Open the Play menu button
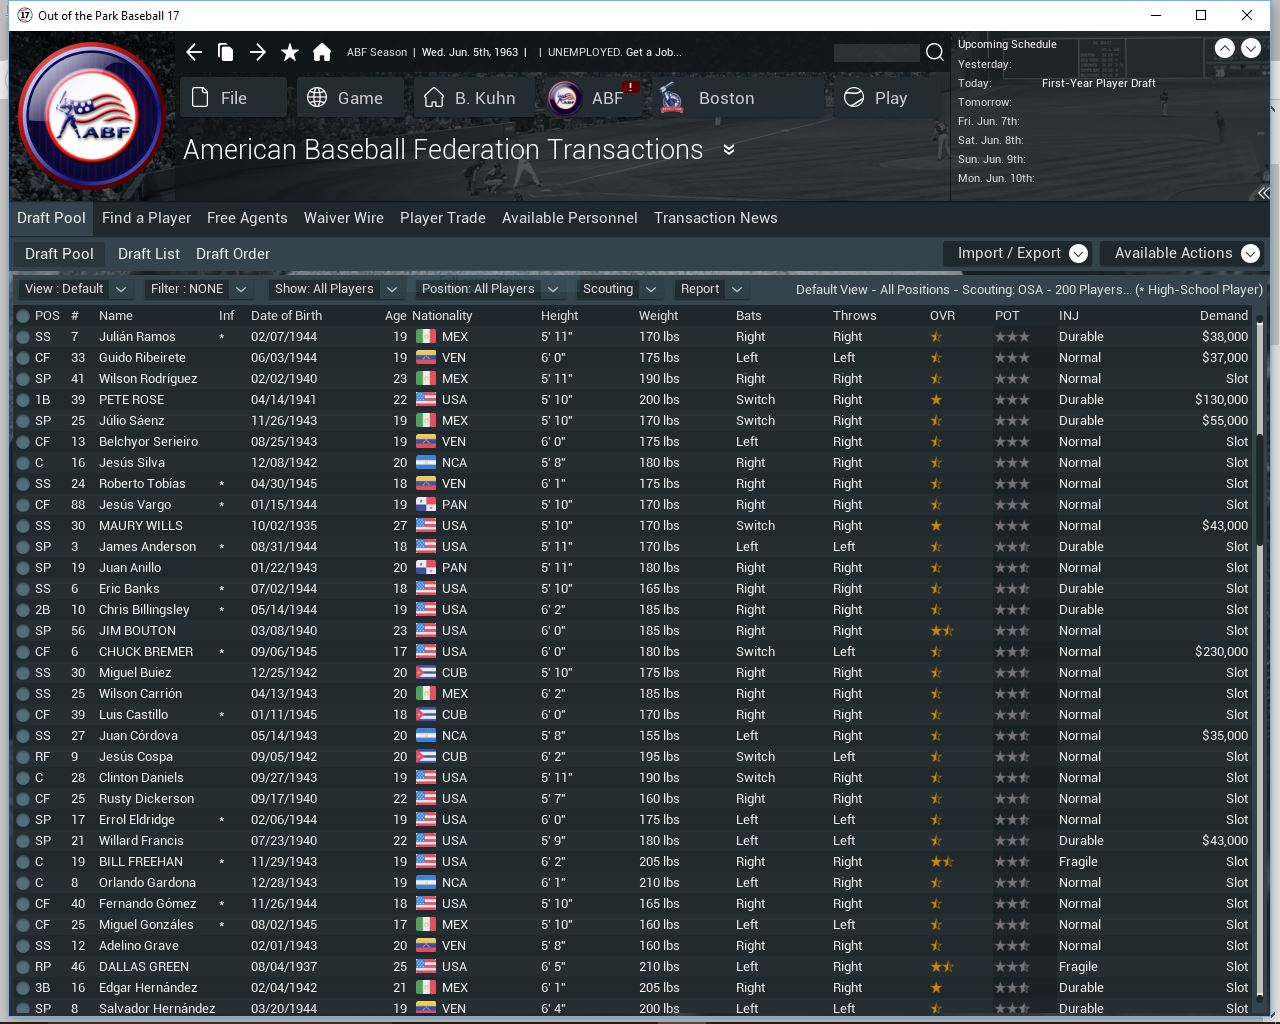The height and width of the screenshot is (1024, 1280). coord(878,98)
